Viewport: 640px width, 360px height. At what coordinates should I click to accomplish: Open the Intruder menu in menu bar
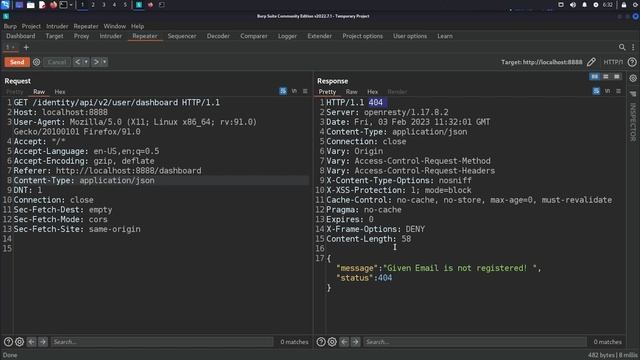[57, 26]
